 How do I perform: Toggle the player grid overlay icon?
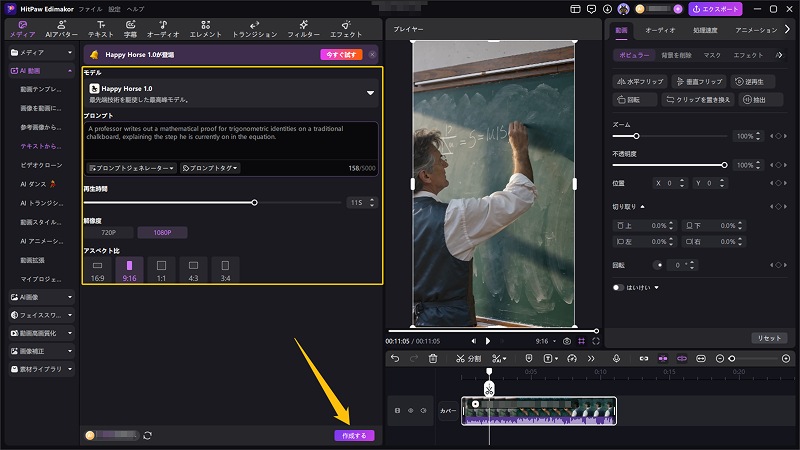tap(581, 341)
